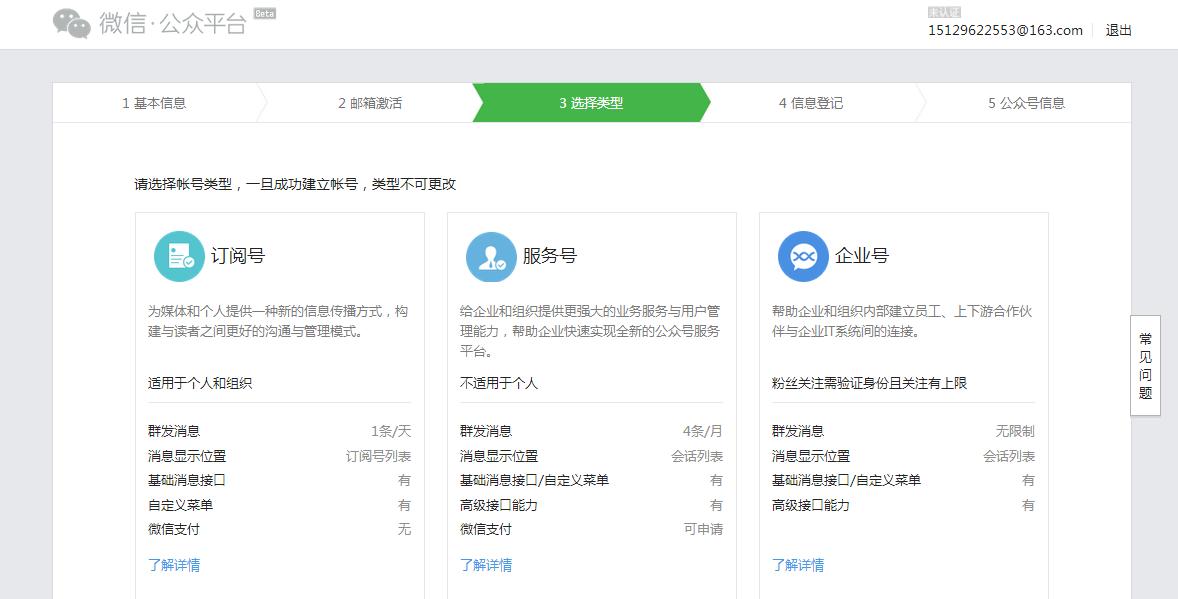The image size is (1178, 599).
Task: Switch to step 5 公众号信息
Action: [1027, 102]
